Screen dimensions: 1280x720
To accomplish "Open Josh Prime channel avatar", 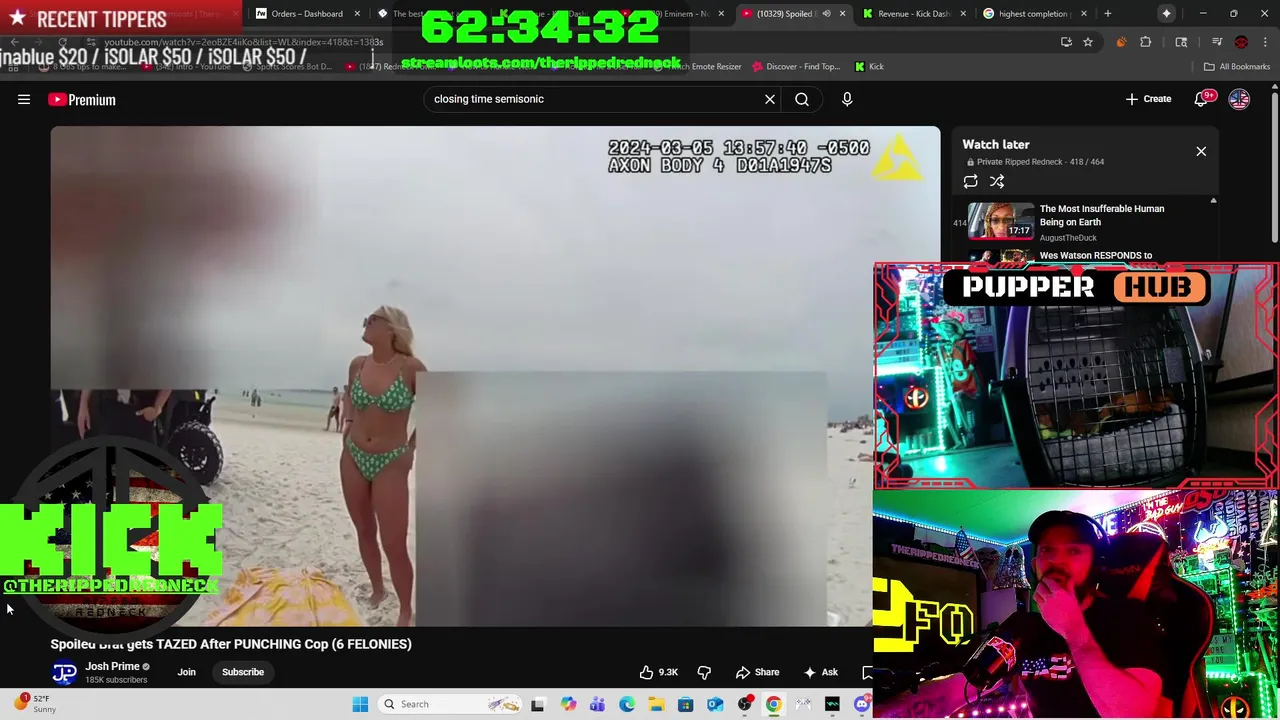I will tap(64, 672).
